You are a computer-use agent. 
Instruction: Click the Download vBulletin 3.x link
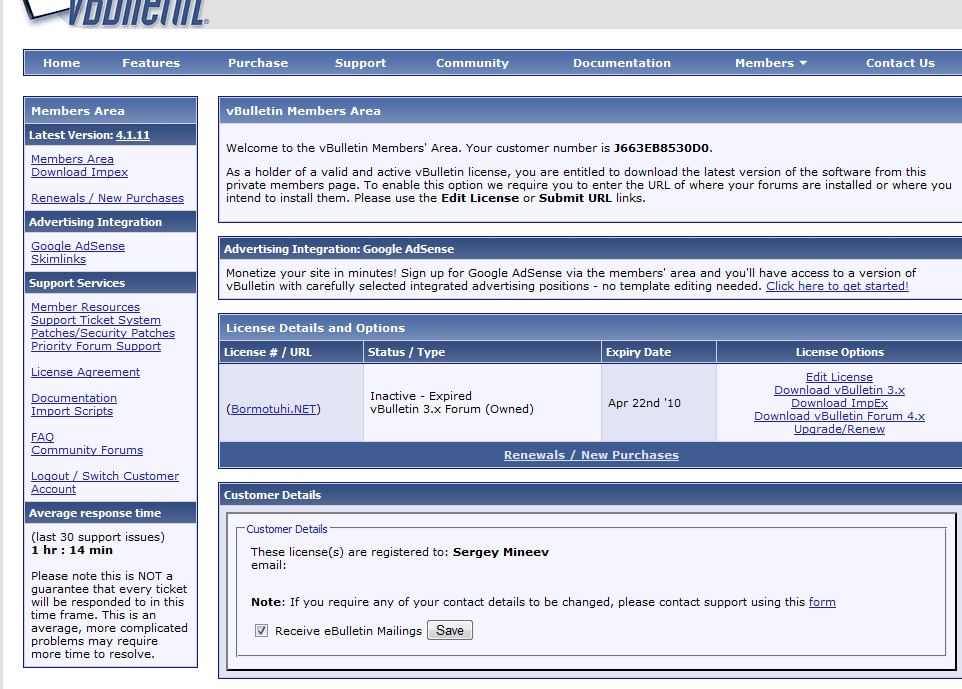[x=839, y=390]
